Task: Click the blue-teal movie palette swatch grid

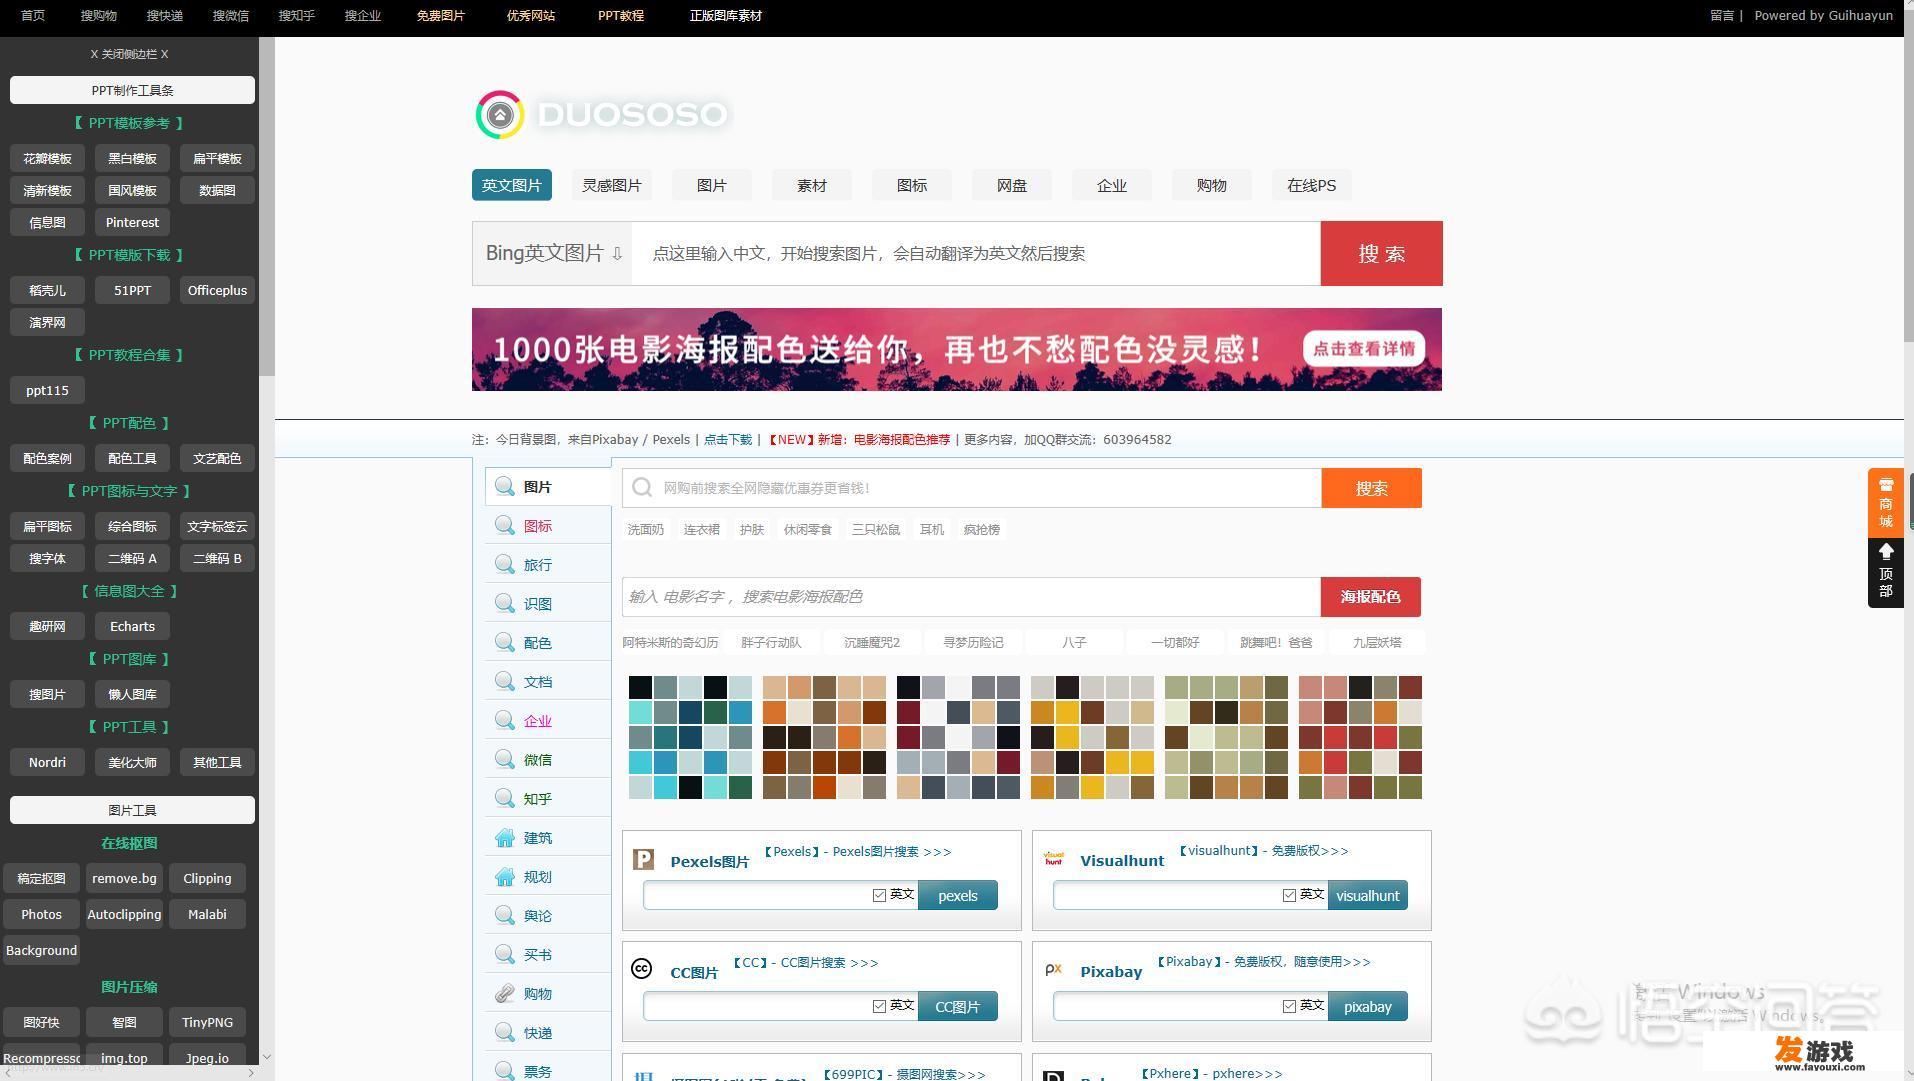Action: point(690,737)
